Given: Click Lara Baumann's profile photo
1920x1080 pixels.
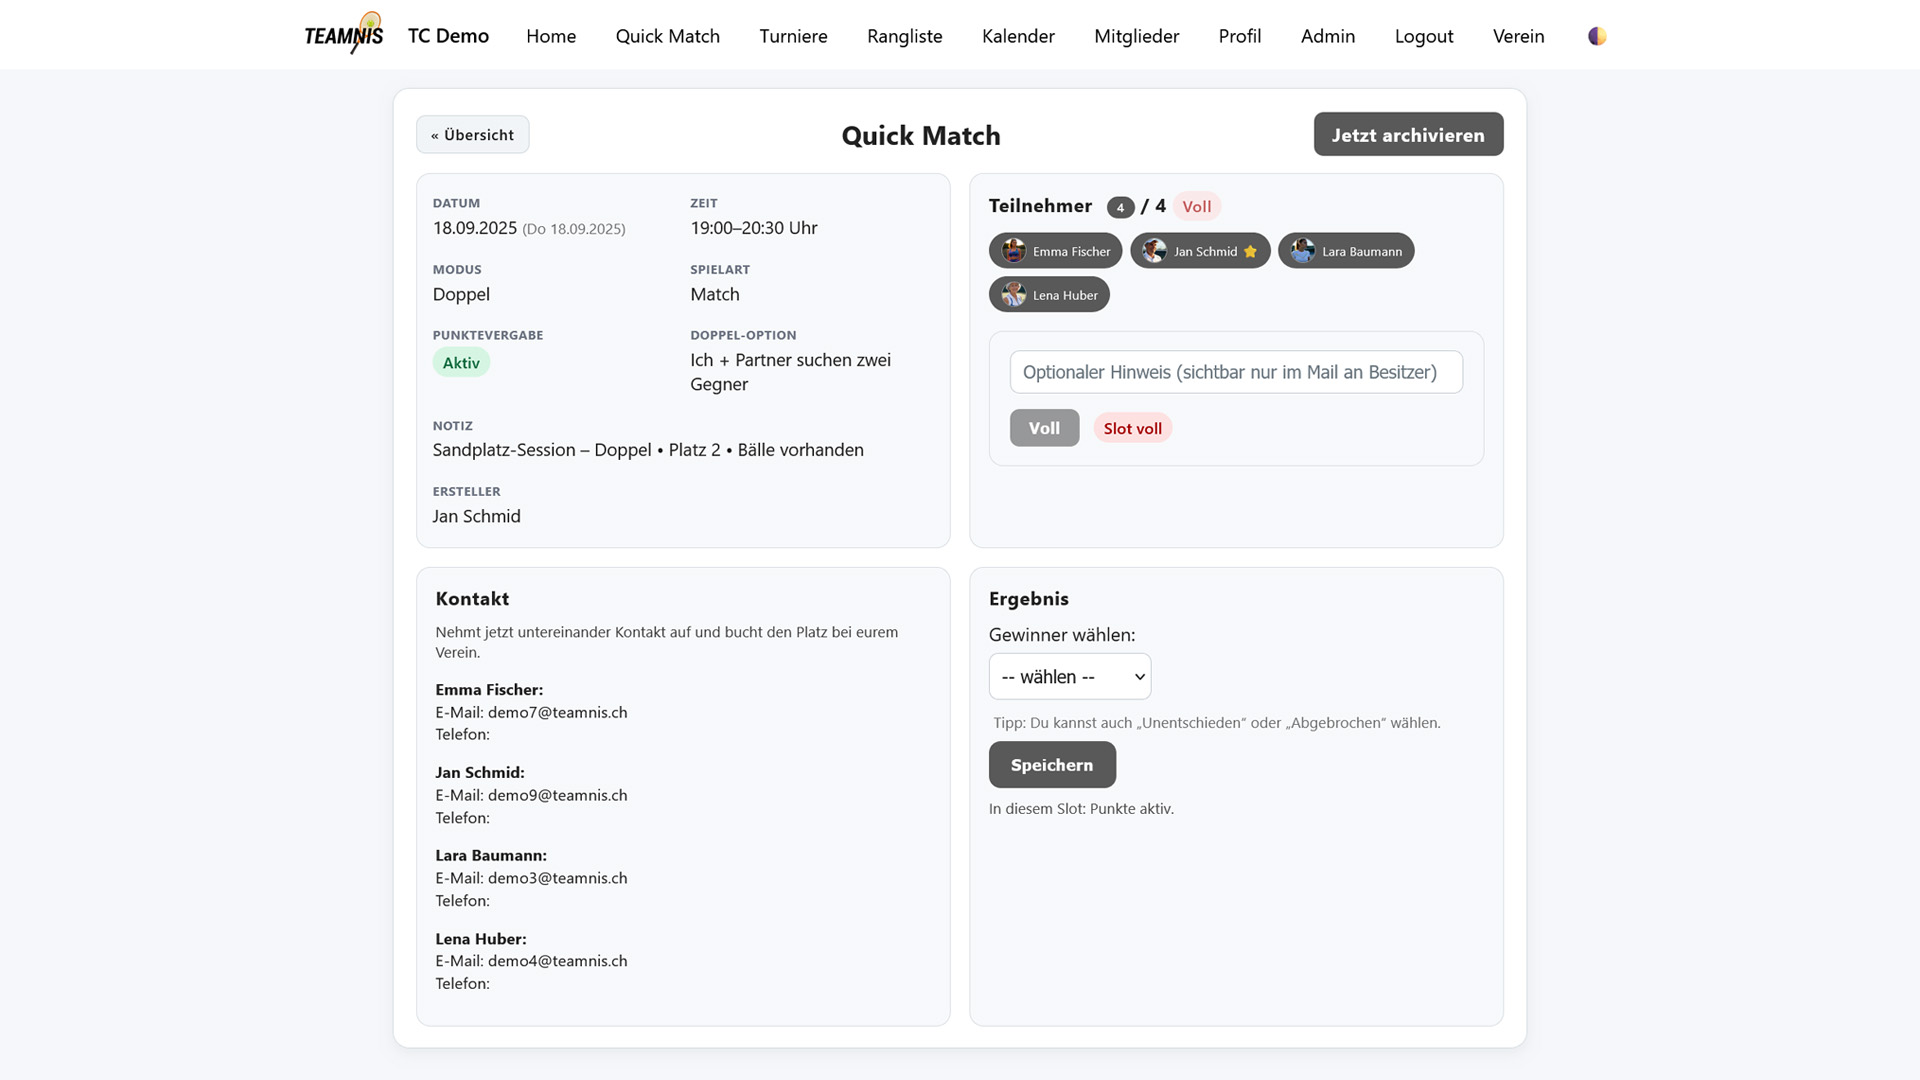Looking at the screenshot, I should click(1301, 250).
